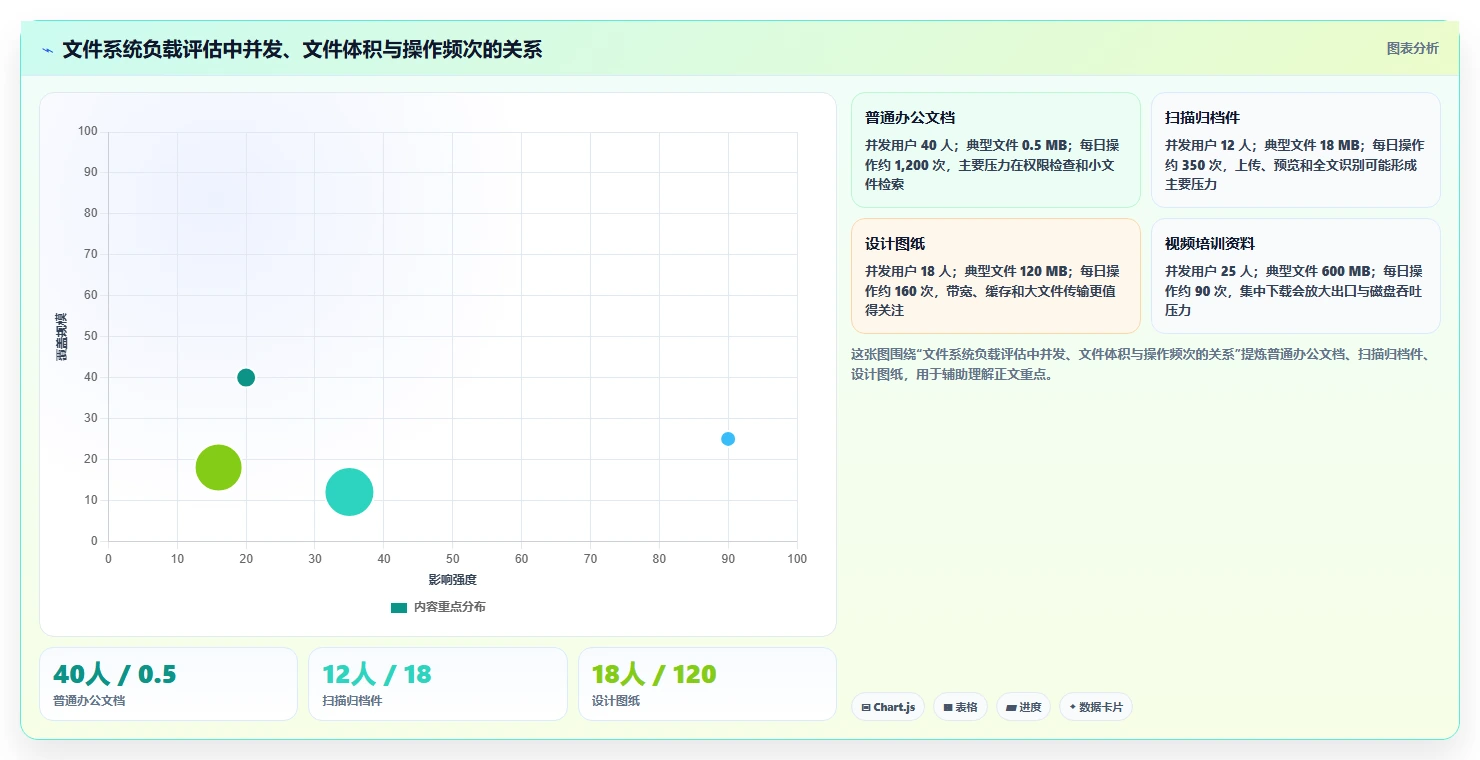Click the y-axis tick label 100
This screenshot has height=760, width=1480.
tap(88, 131)
